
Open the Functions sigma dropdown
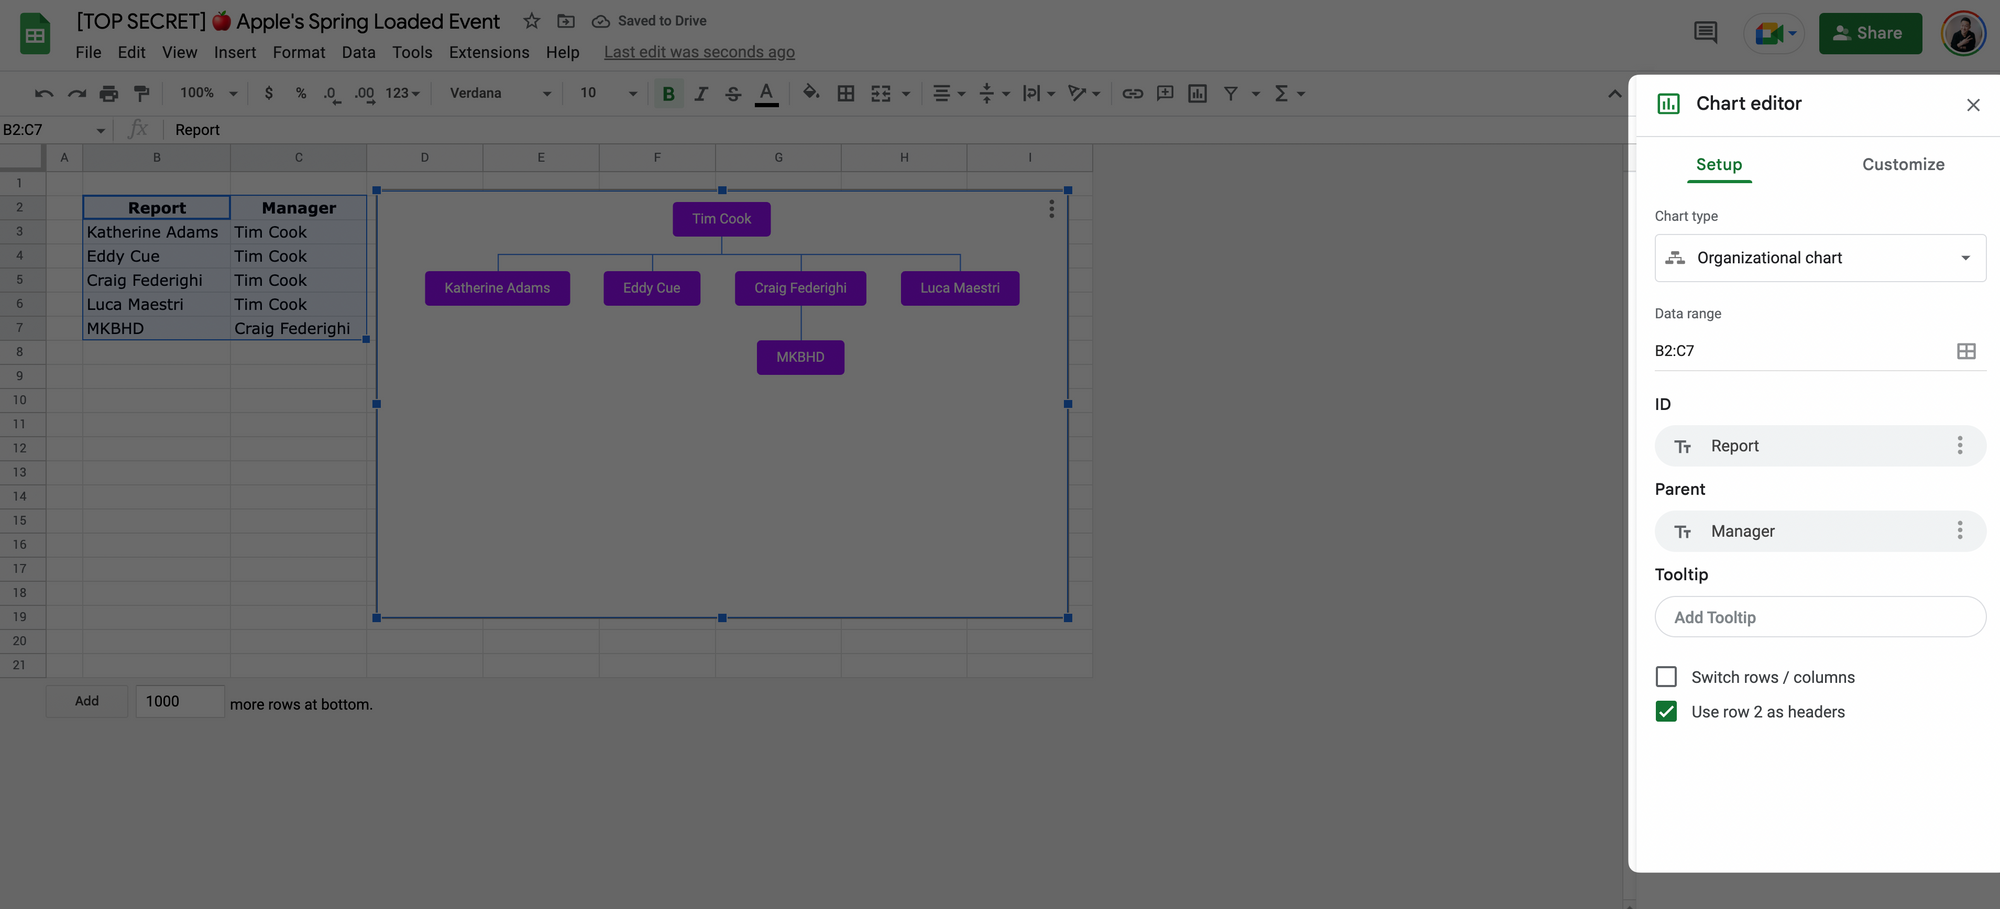pyautogui.click(x=1289, y=93)
